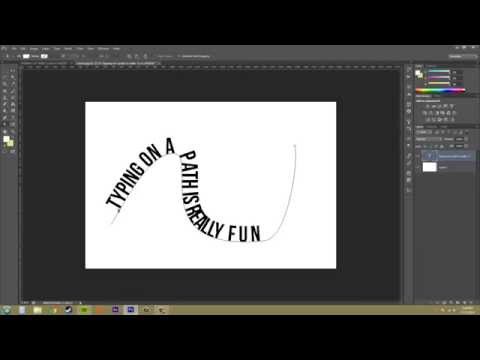Viewport: 480px width, 360px height.
Task: Open Path operations dropdown in options bar
Action: click(x=129, y=56)
